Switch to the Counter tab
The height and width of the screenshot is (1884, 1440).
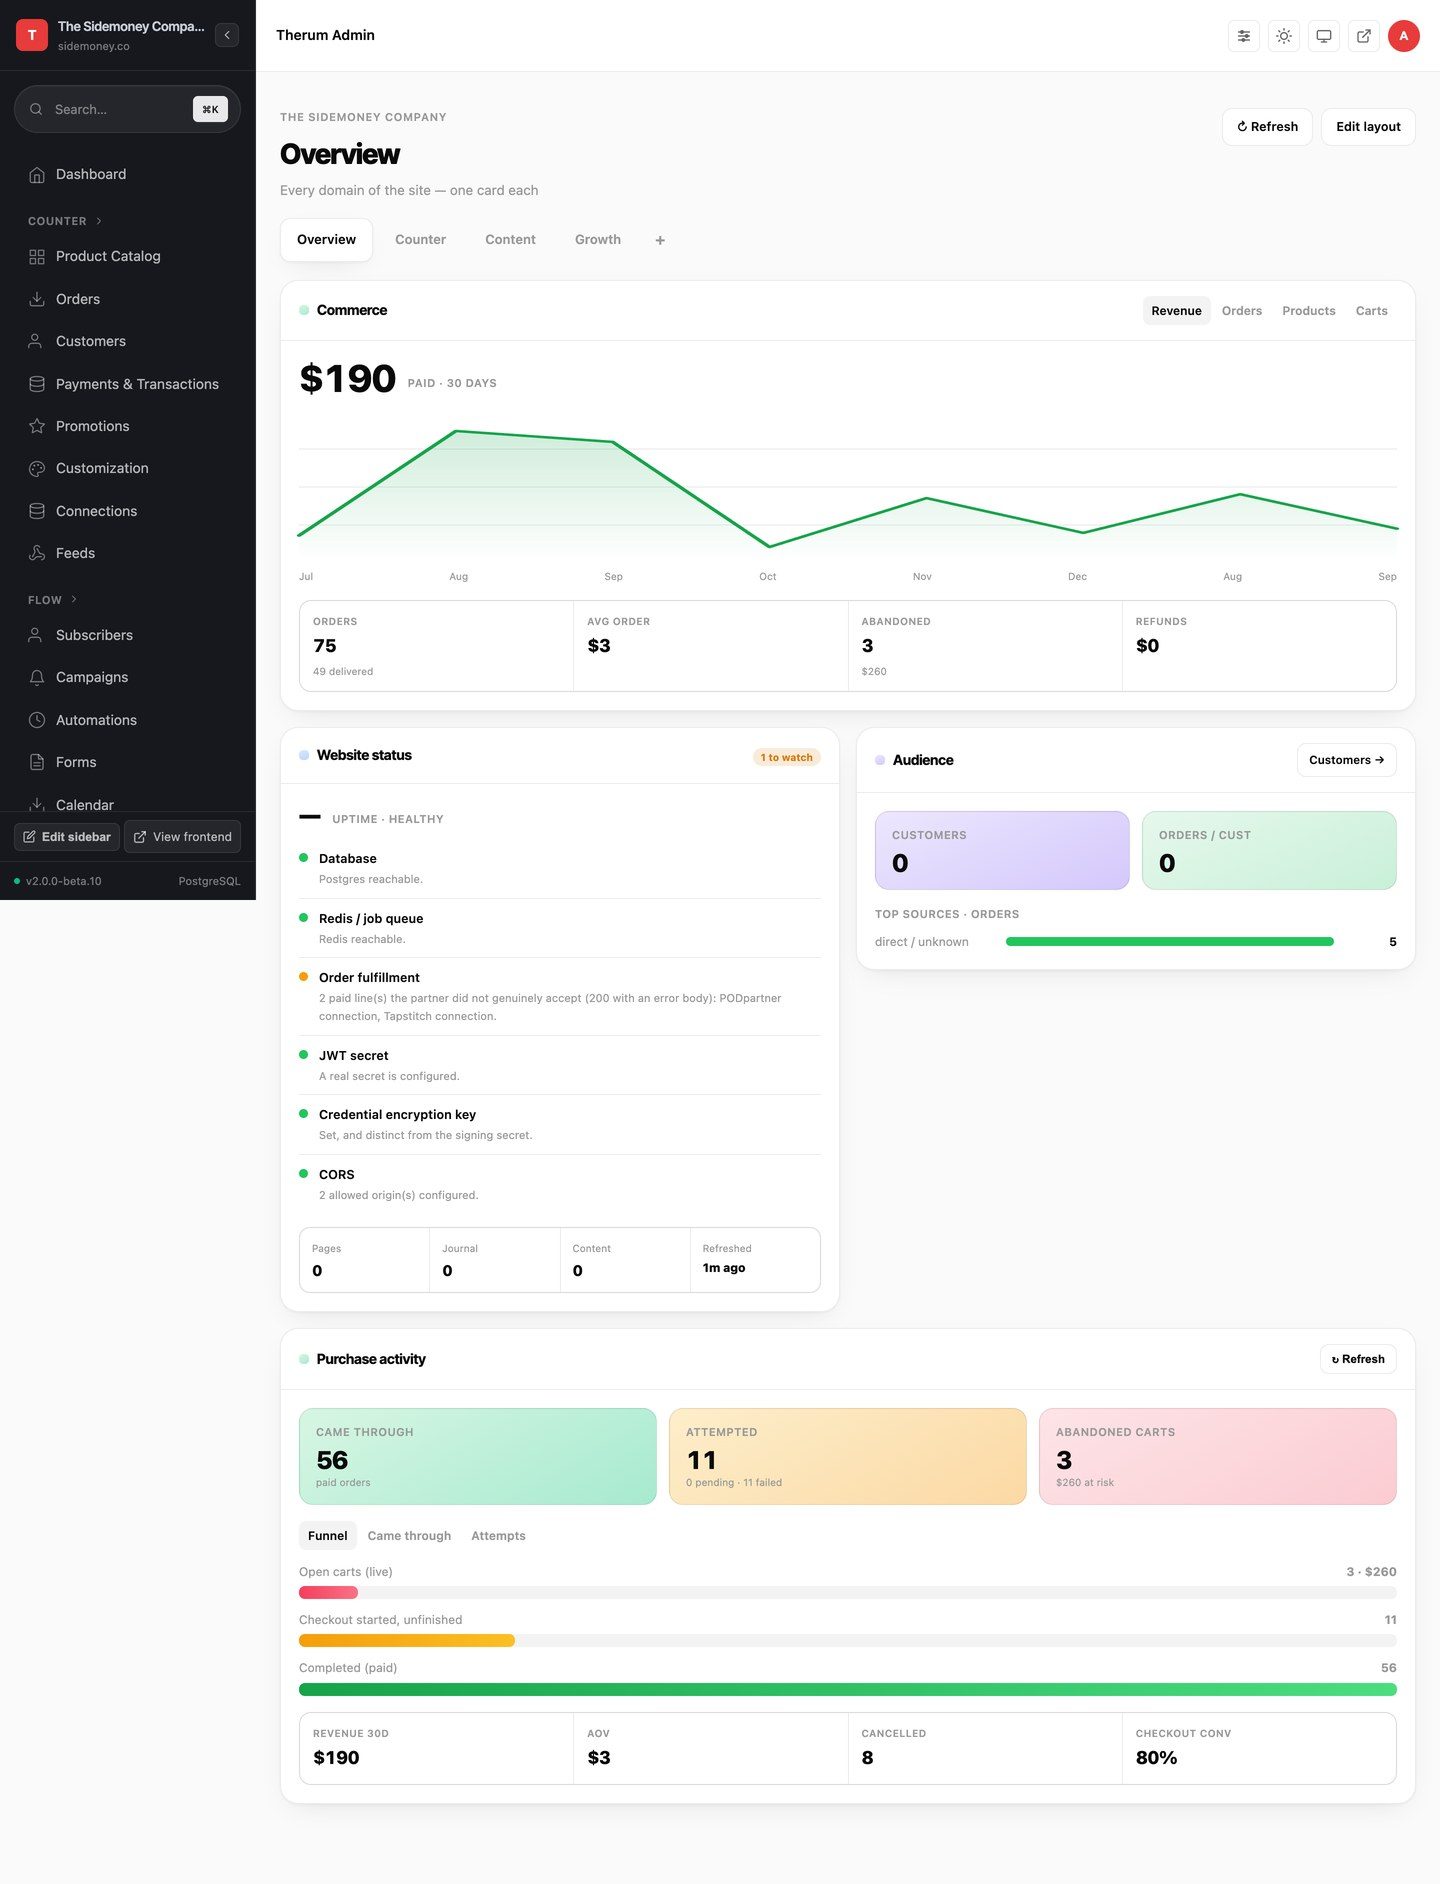pos(420,240)
